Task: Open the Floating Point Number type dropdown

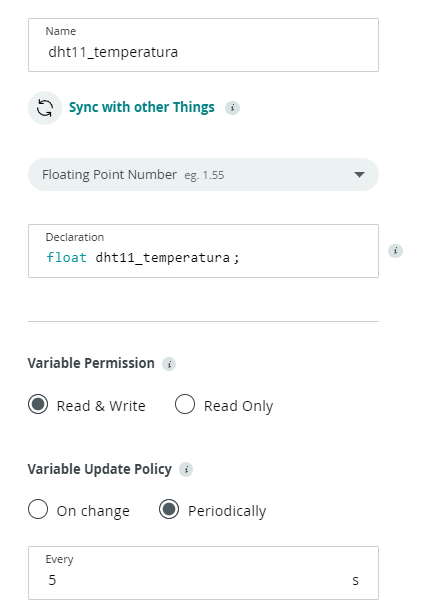Action: pyautogui.click(x=203, y=175)
